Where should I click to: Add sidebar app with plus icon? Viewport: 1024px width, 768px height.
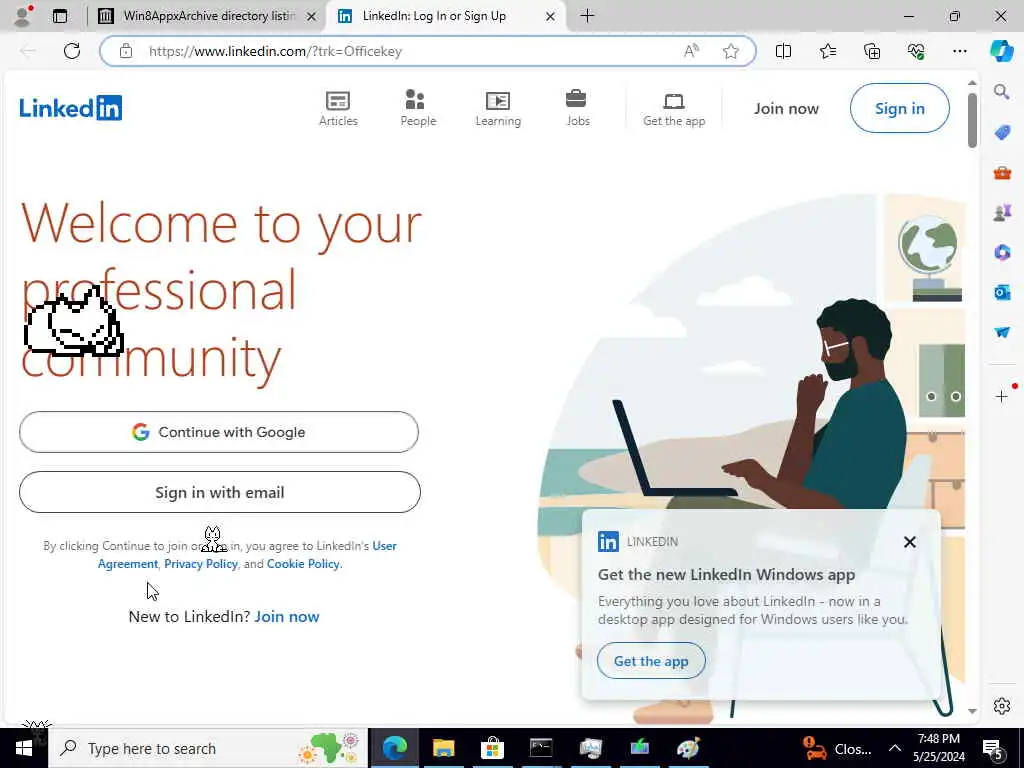pyautogui.click(x=1002, y=396)
